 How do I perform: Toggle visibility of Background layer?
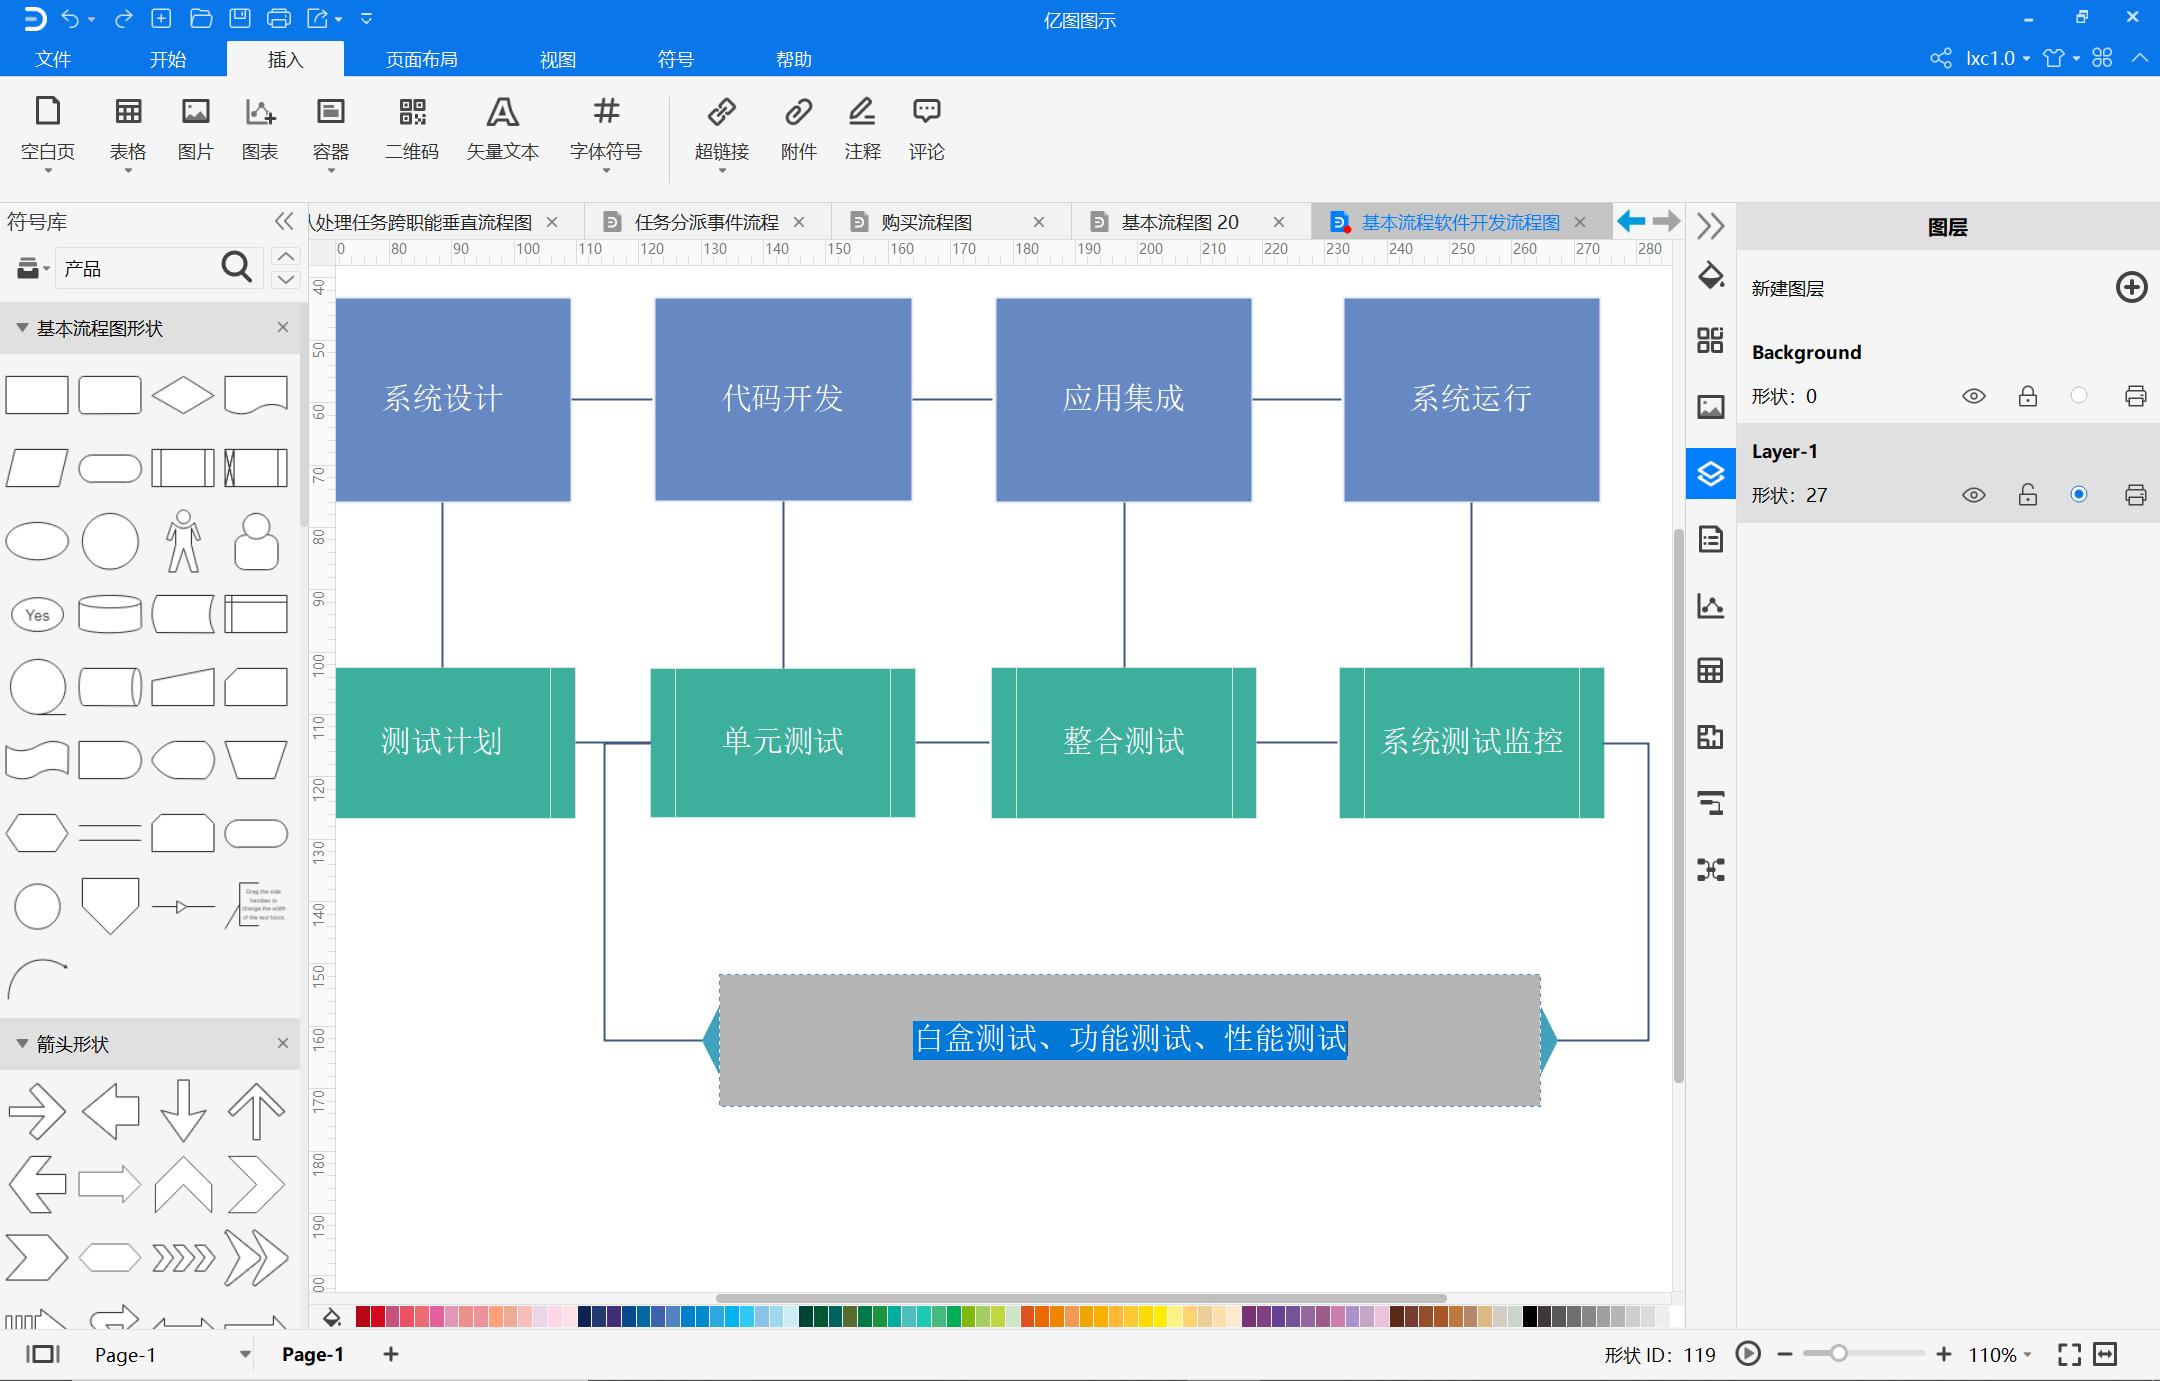1973,396
